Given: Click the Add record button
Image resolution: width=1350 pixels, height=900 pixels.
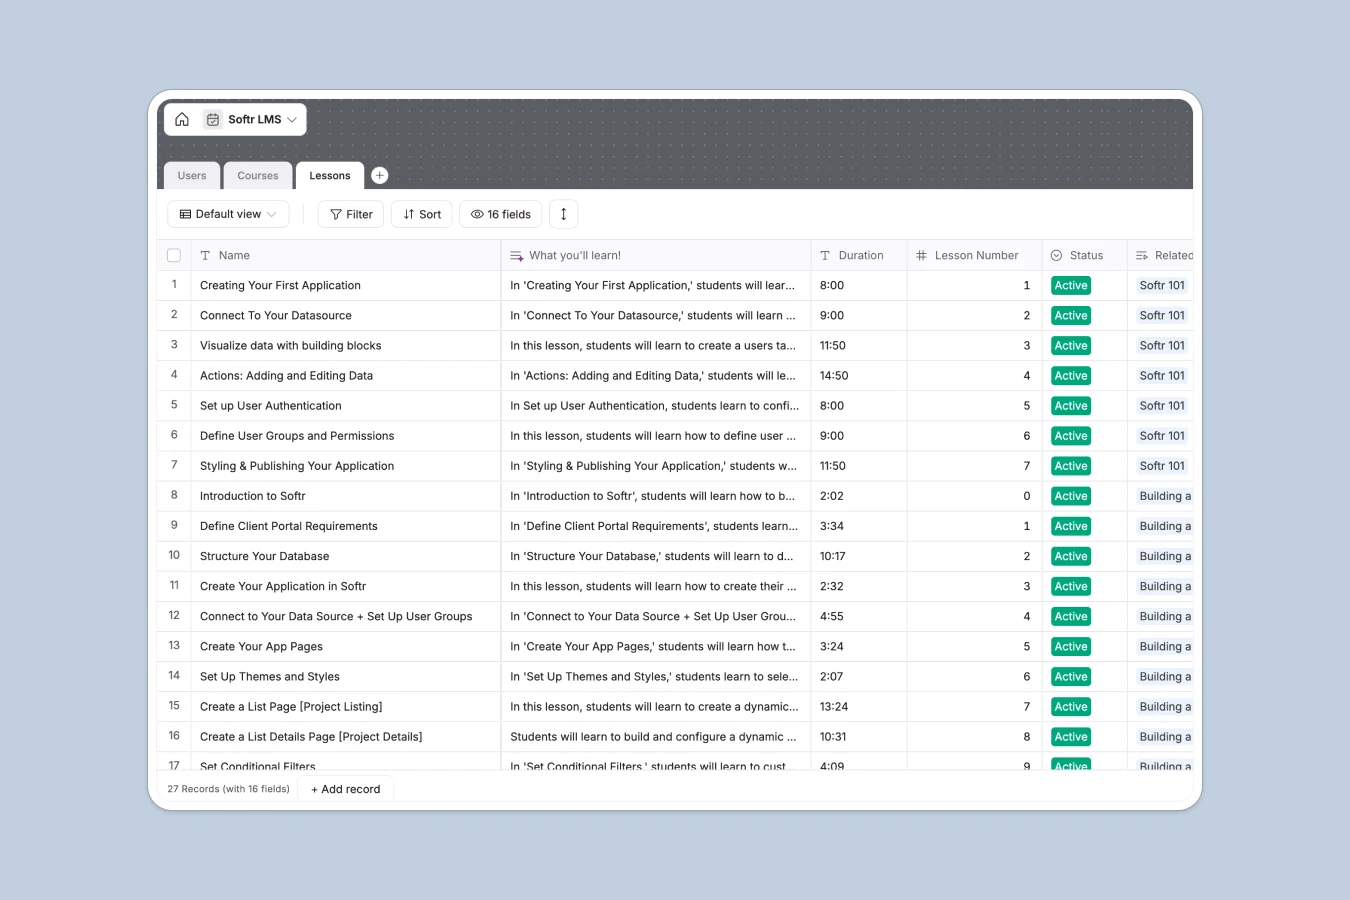Looking at the screenshot, I should 345,789.
